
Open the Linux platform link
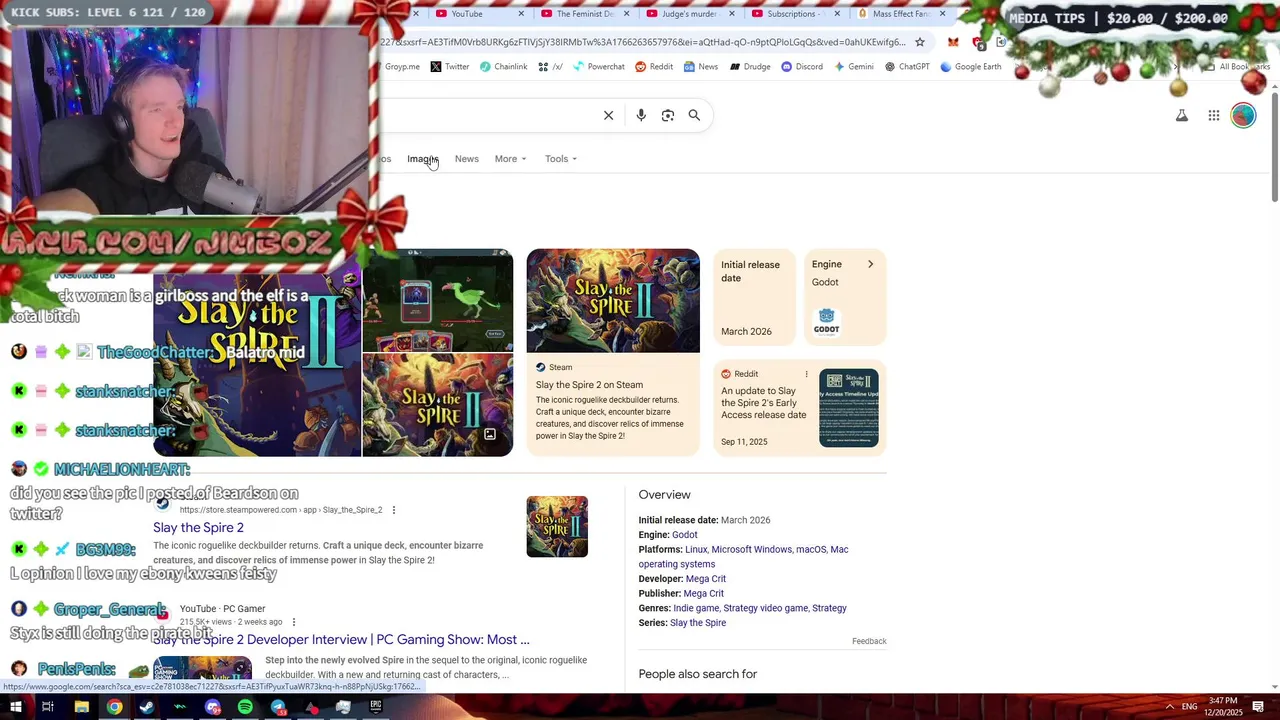pos(696,550)
